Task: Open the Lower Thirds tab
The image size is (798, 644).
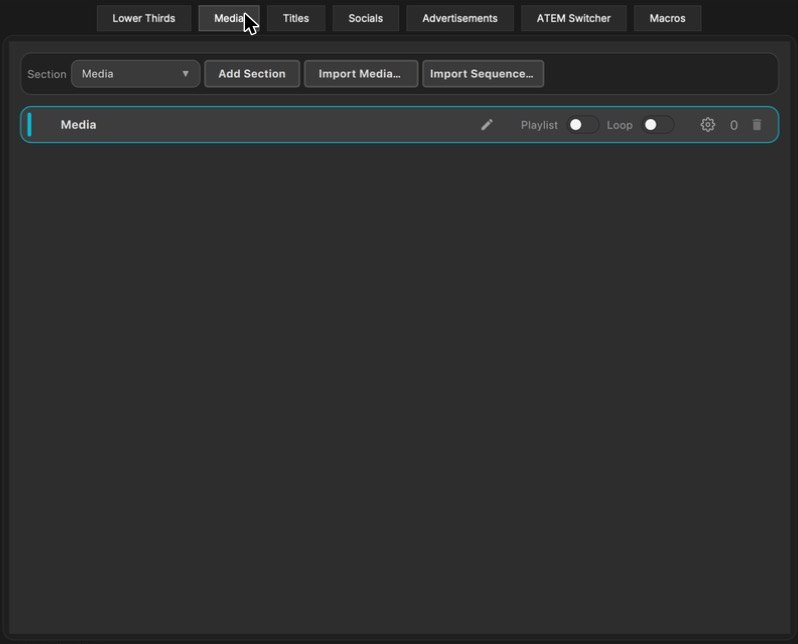Action: coord(144,18)
